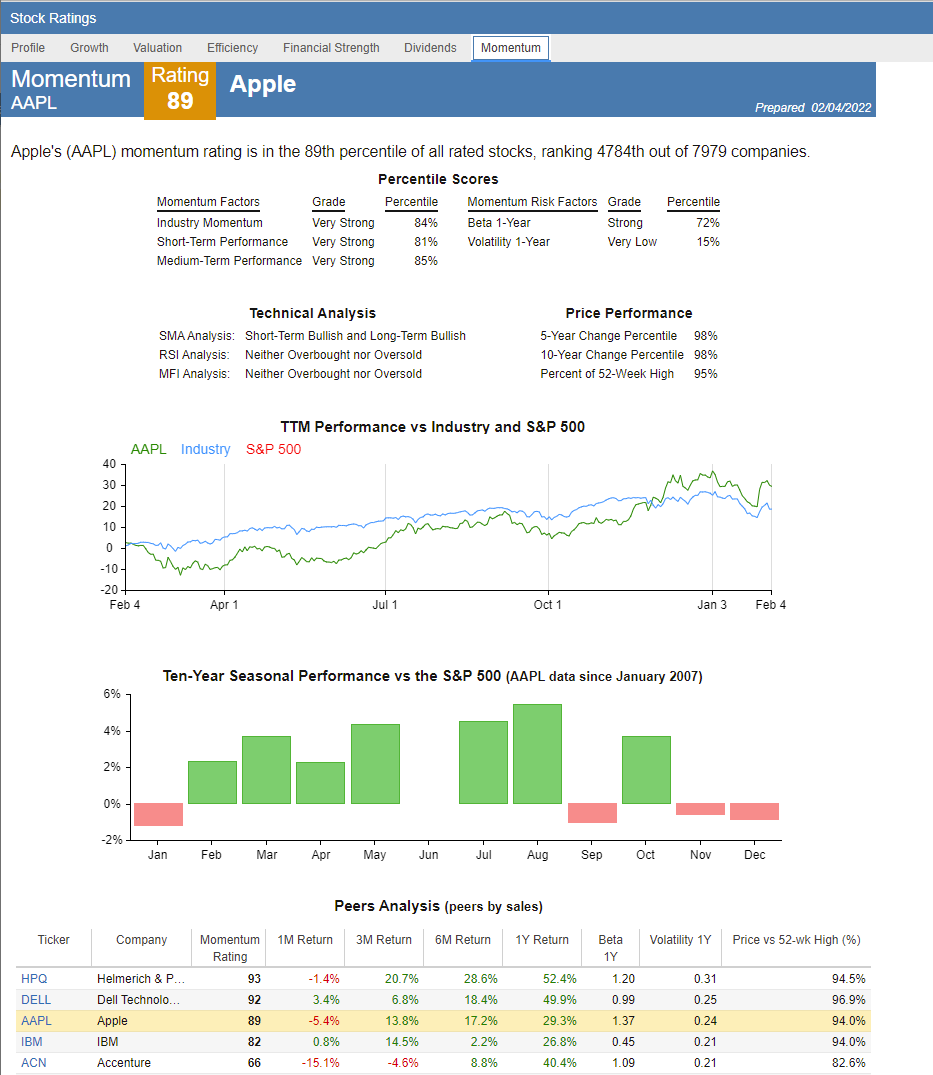This screenshot has width=933, height=1075.
Task: Click the September negative seasonal bar
Action: pyautogui.click(x=592, y=812)
